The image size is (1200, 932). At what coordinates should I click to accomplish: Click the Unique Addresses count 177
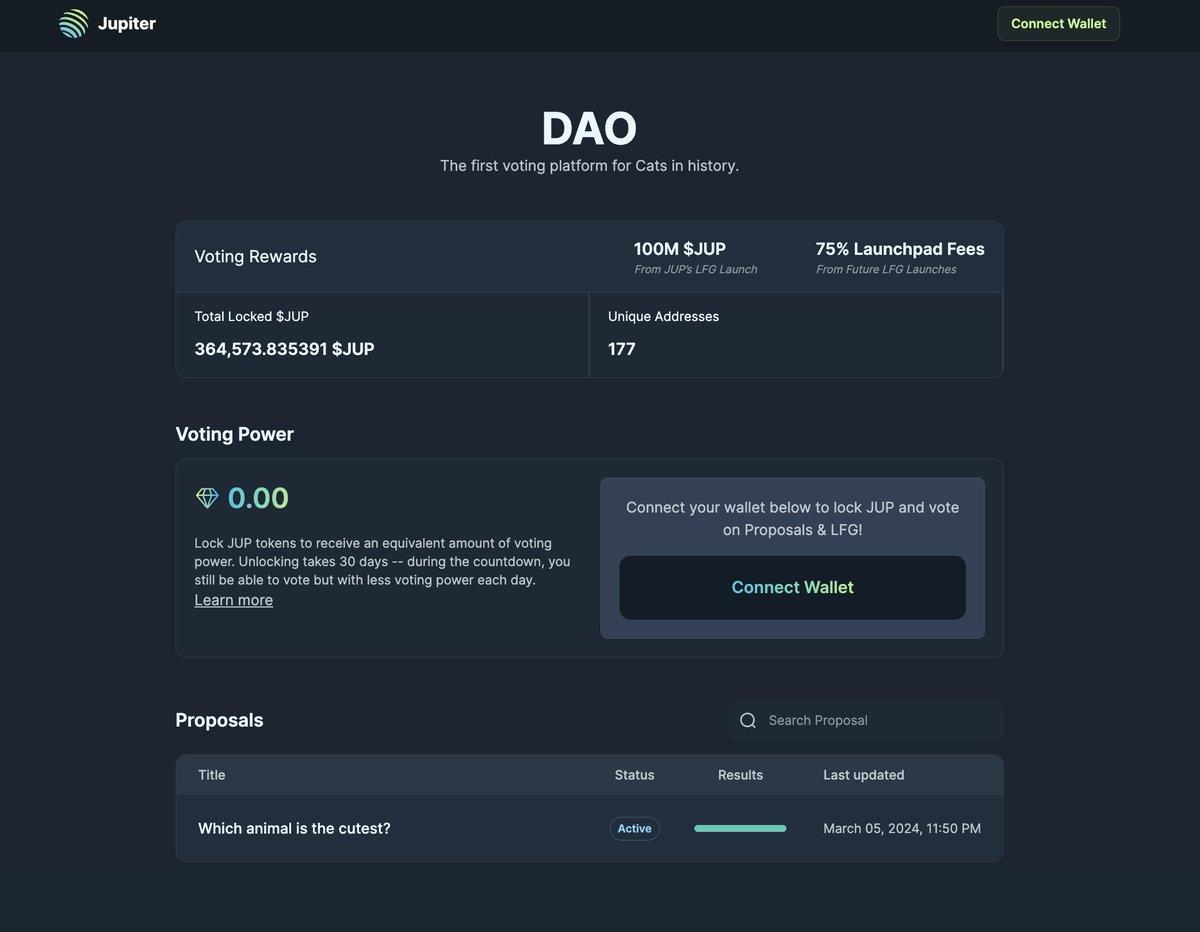click(622, 349)
